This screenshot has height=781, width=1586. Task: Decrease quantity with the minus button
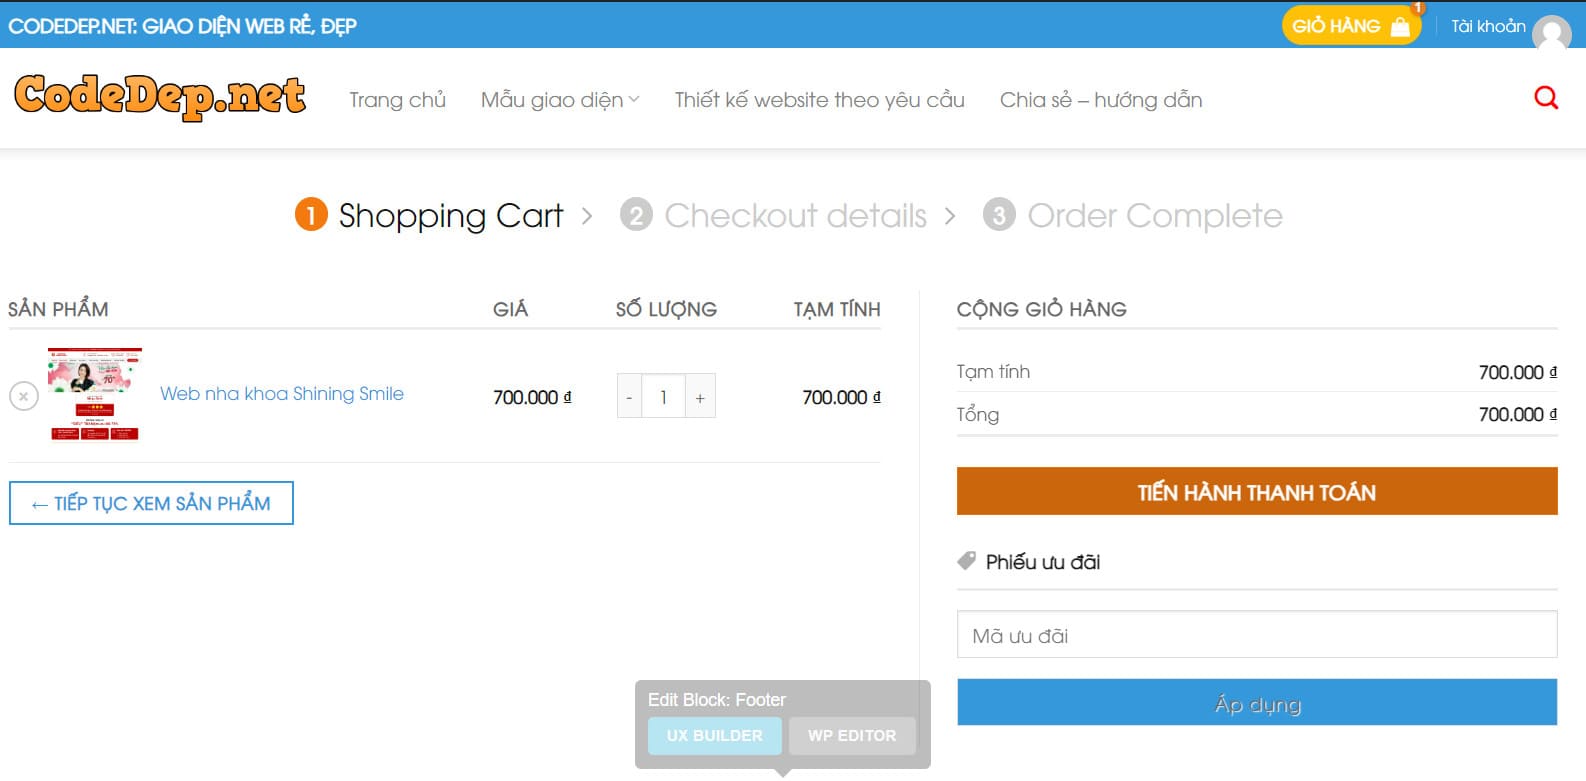[629, 397]
